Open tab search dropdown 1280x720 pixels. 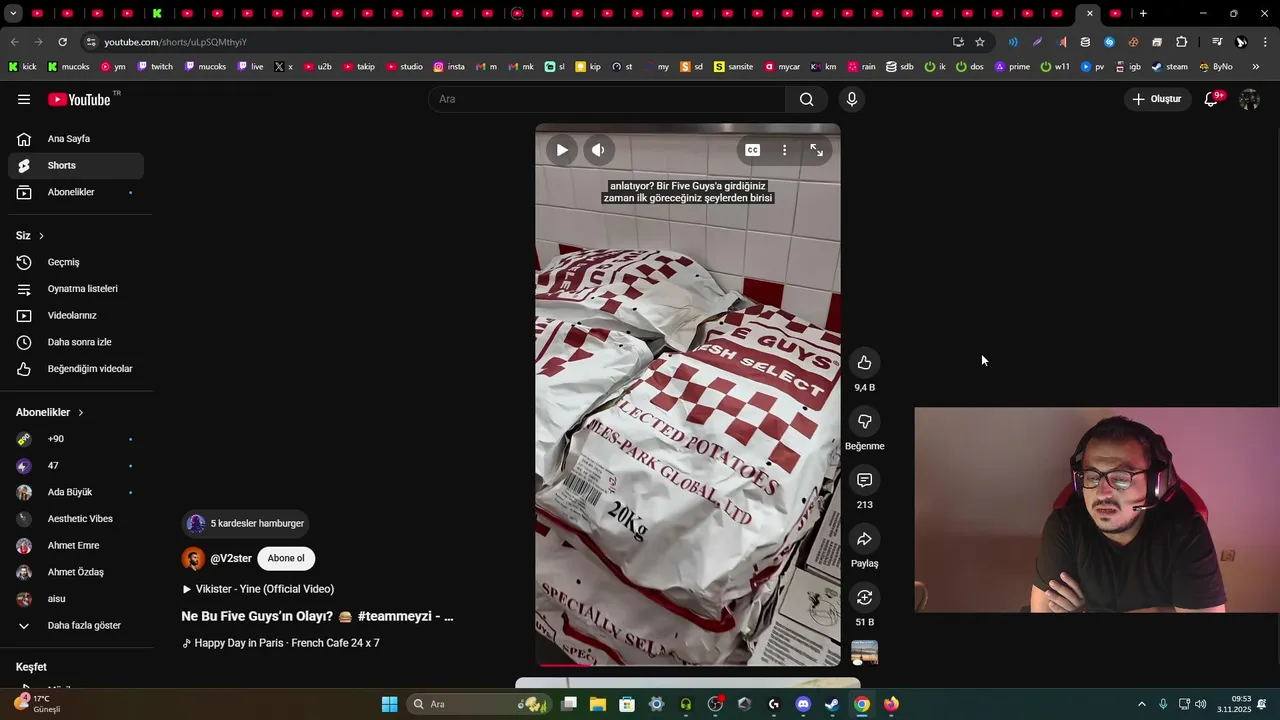click(14, 14)
